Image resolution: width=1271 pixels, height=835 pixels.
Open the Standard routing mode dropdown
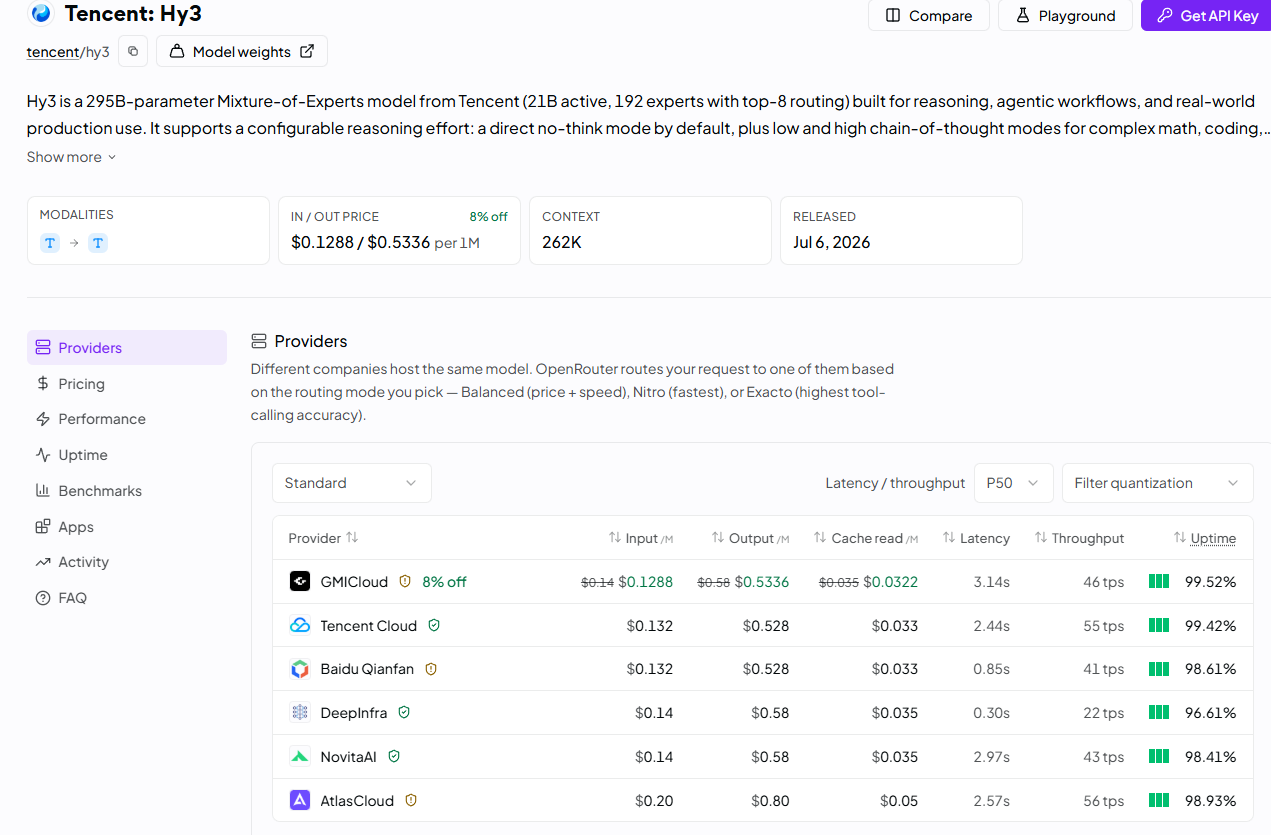352,483
